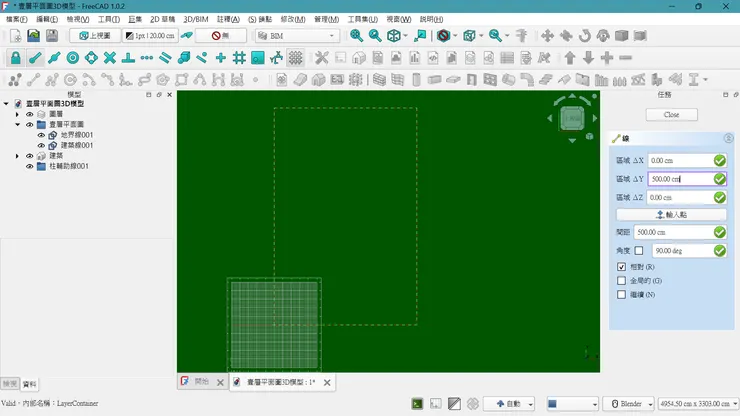
Task: Click the snap intersection X icon
Action: (x=109, y=58)
